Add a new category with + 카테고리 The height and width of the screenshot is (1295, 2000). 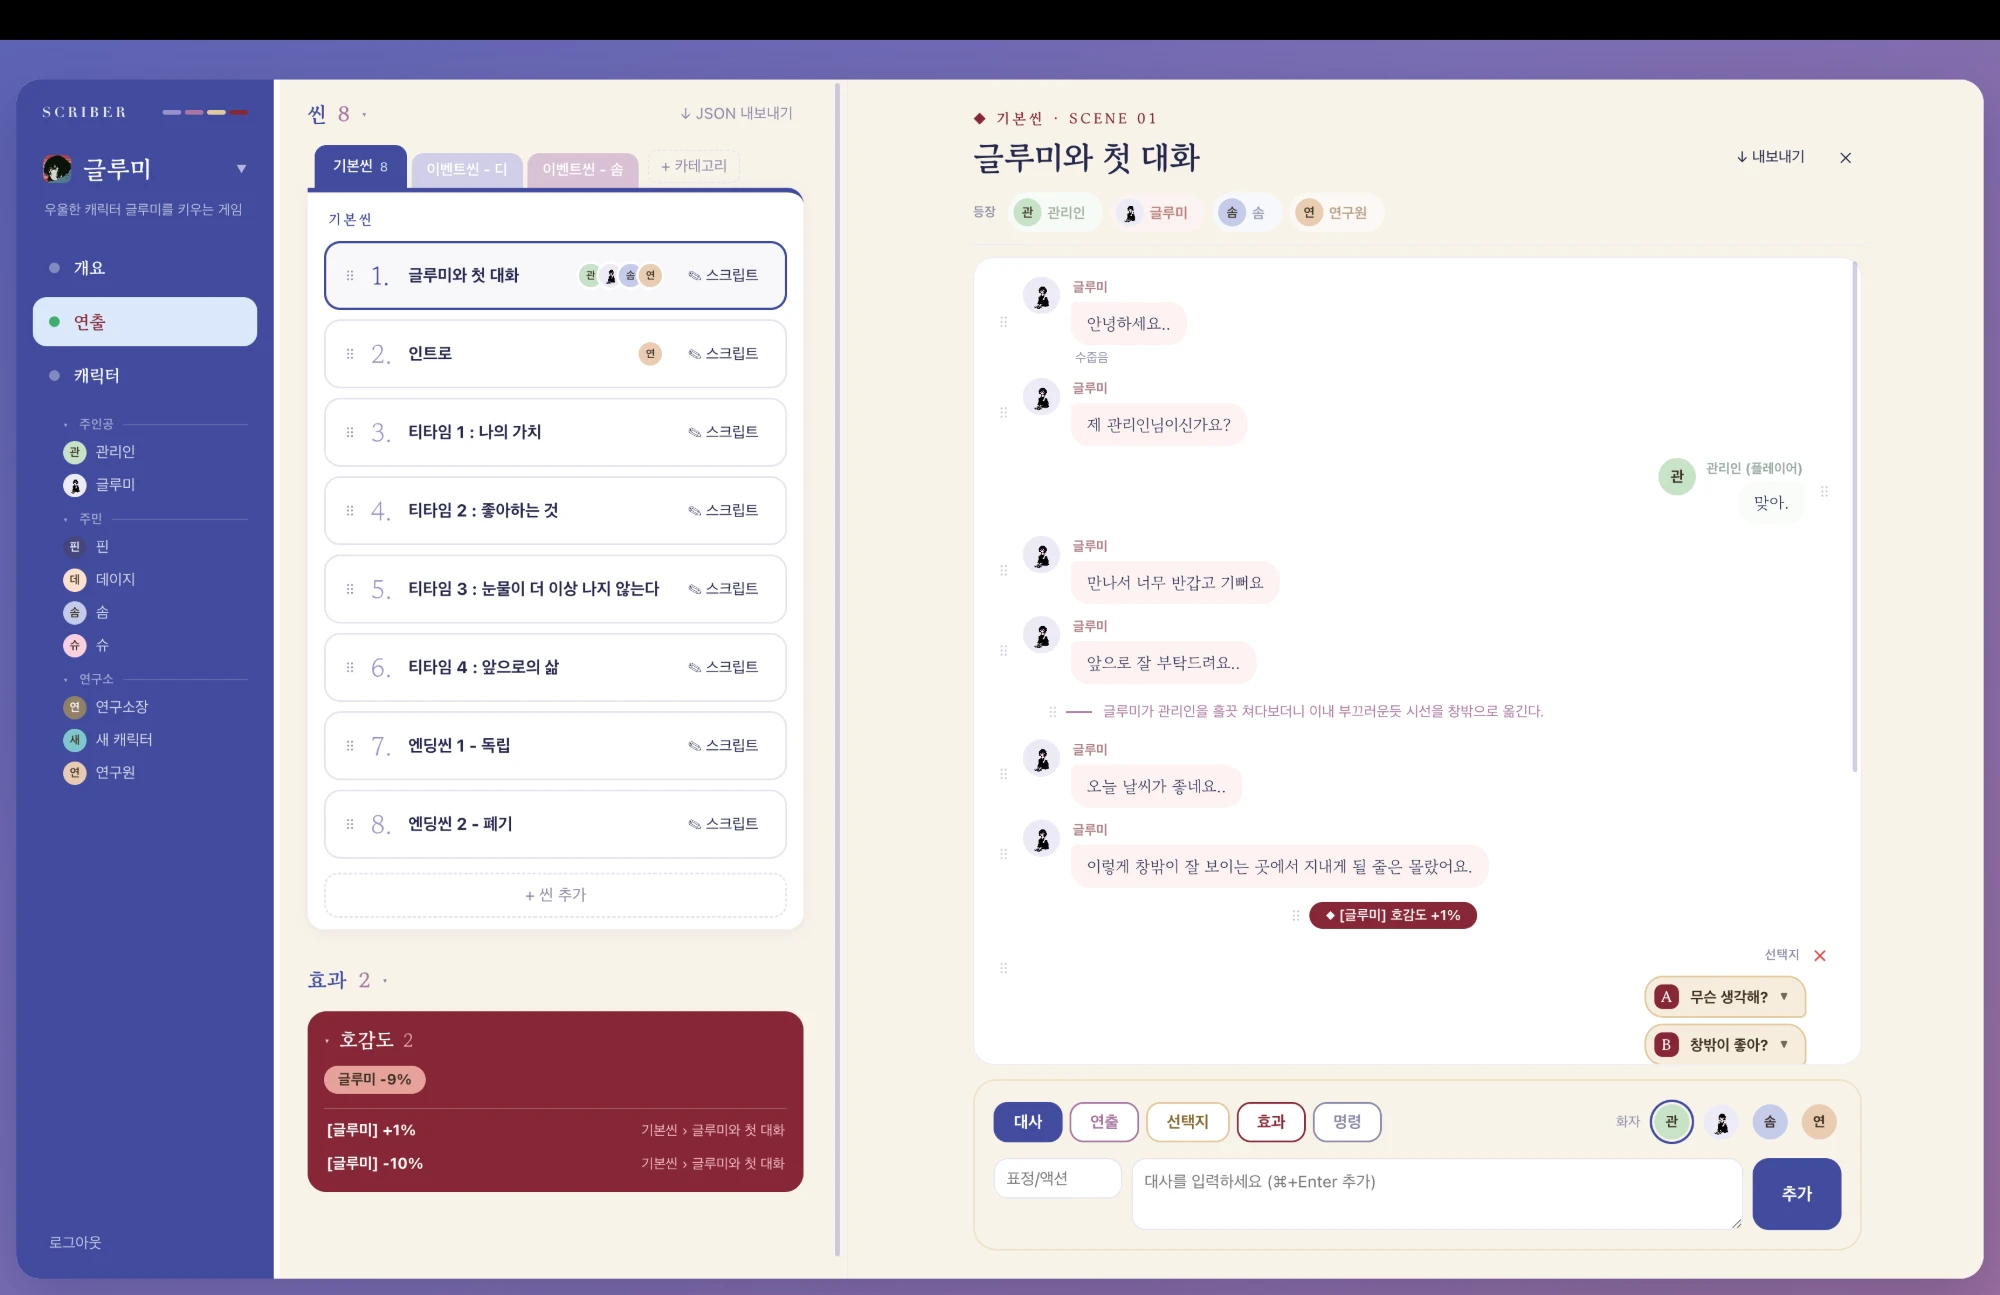tap(694, 166)
